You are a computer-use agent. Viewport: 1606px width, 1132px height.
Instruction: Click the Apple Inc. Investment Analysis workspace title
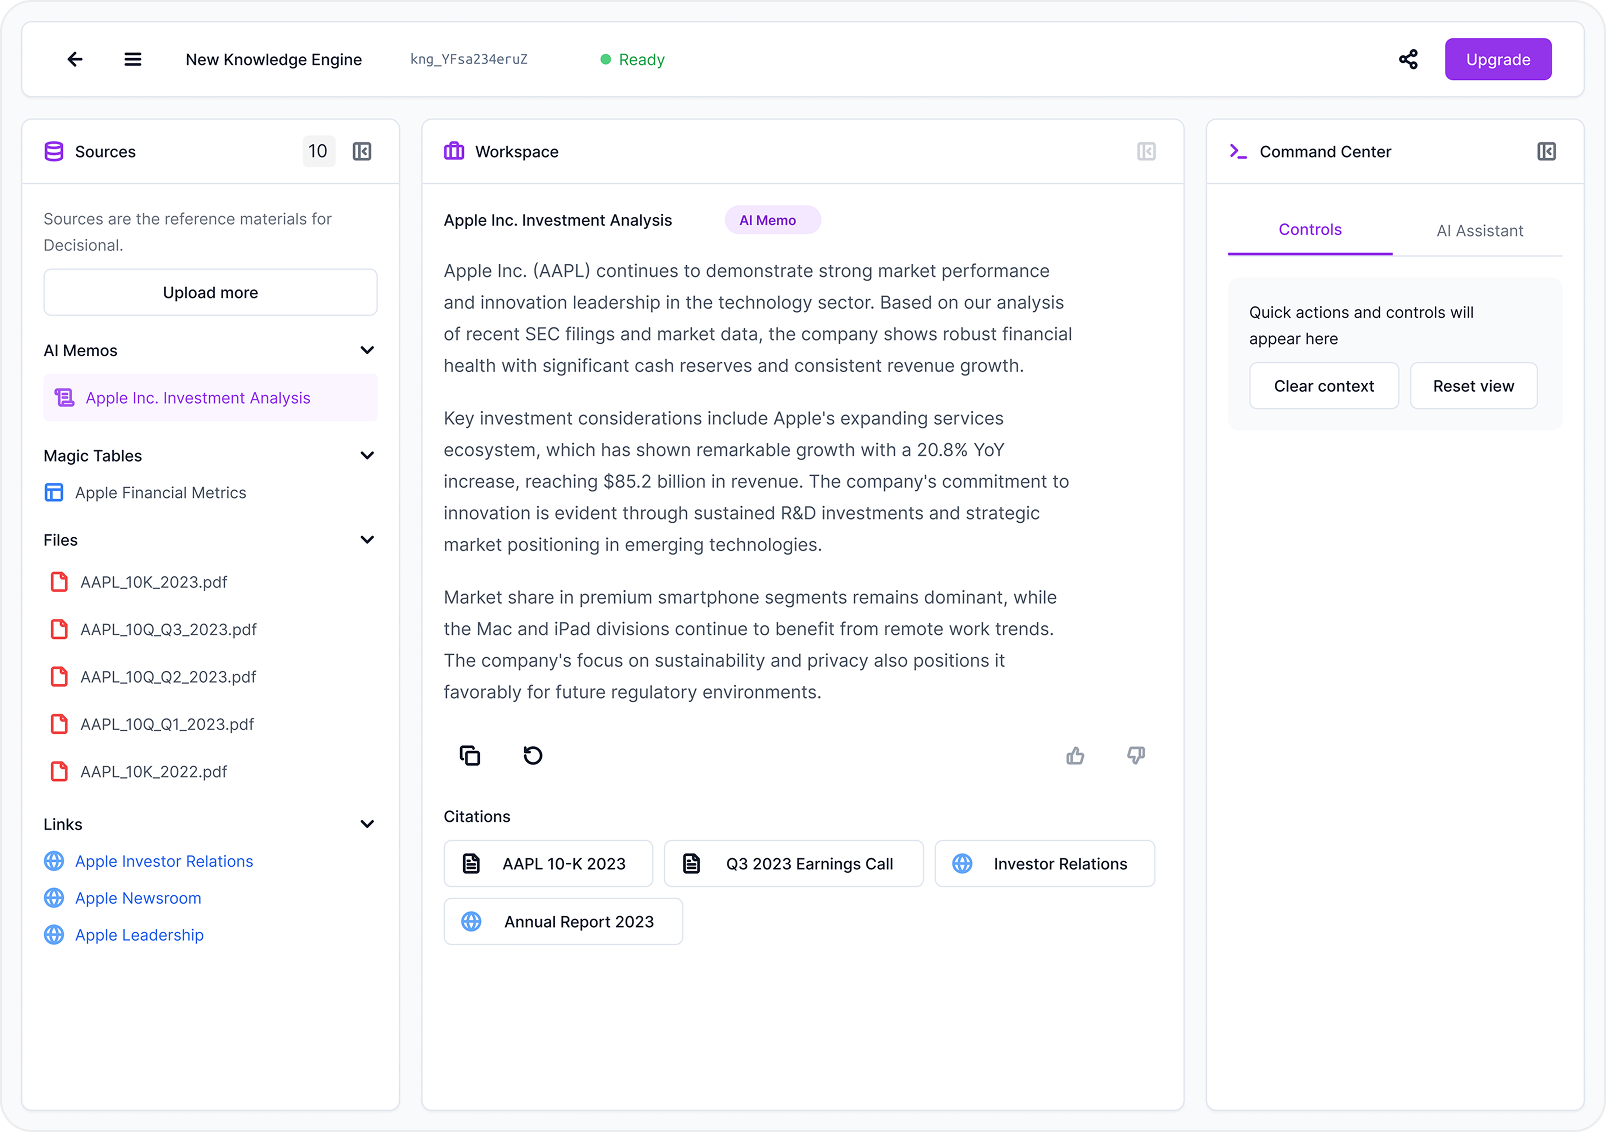[x=558, y=220]
